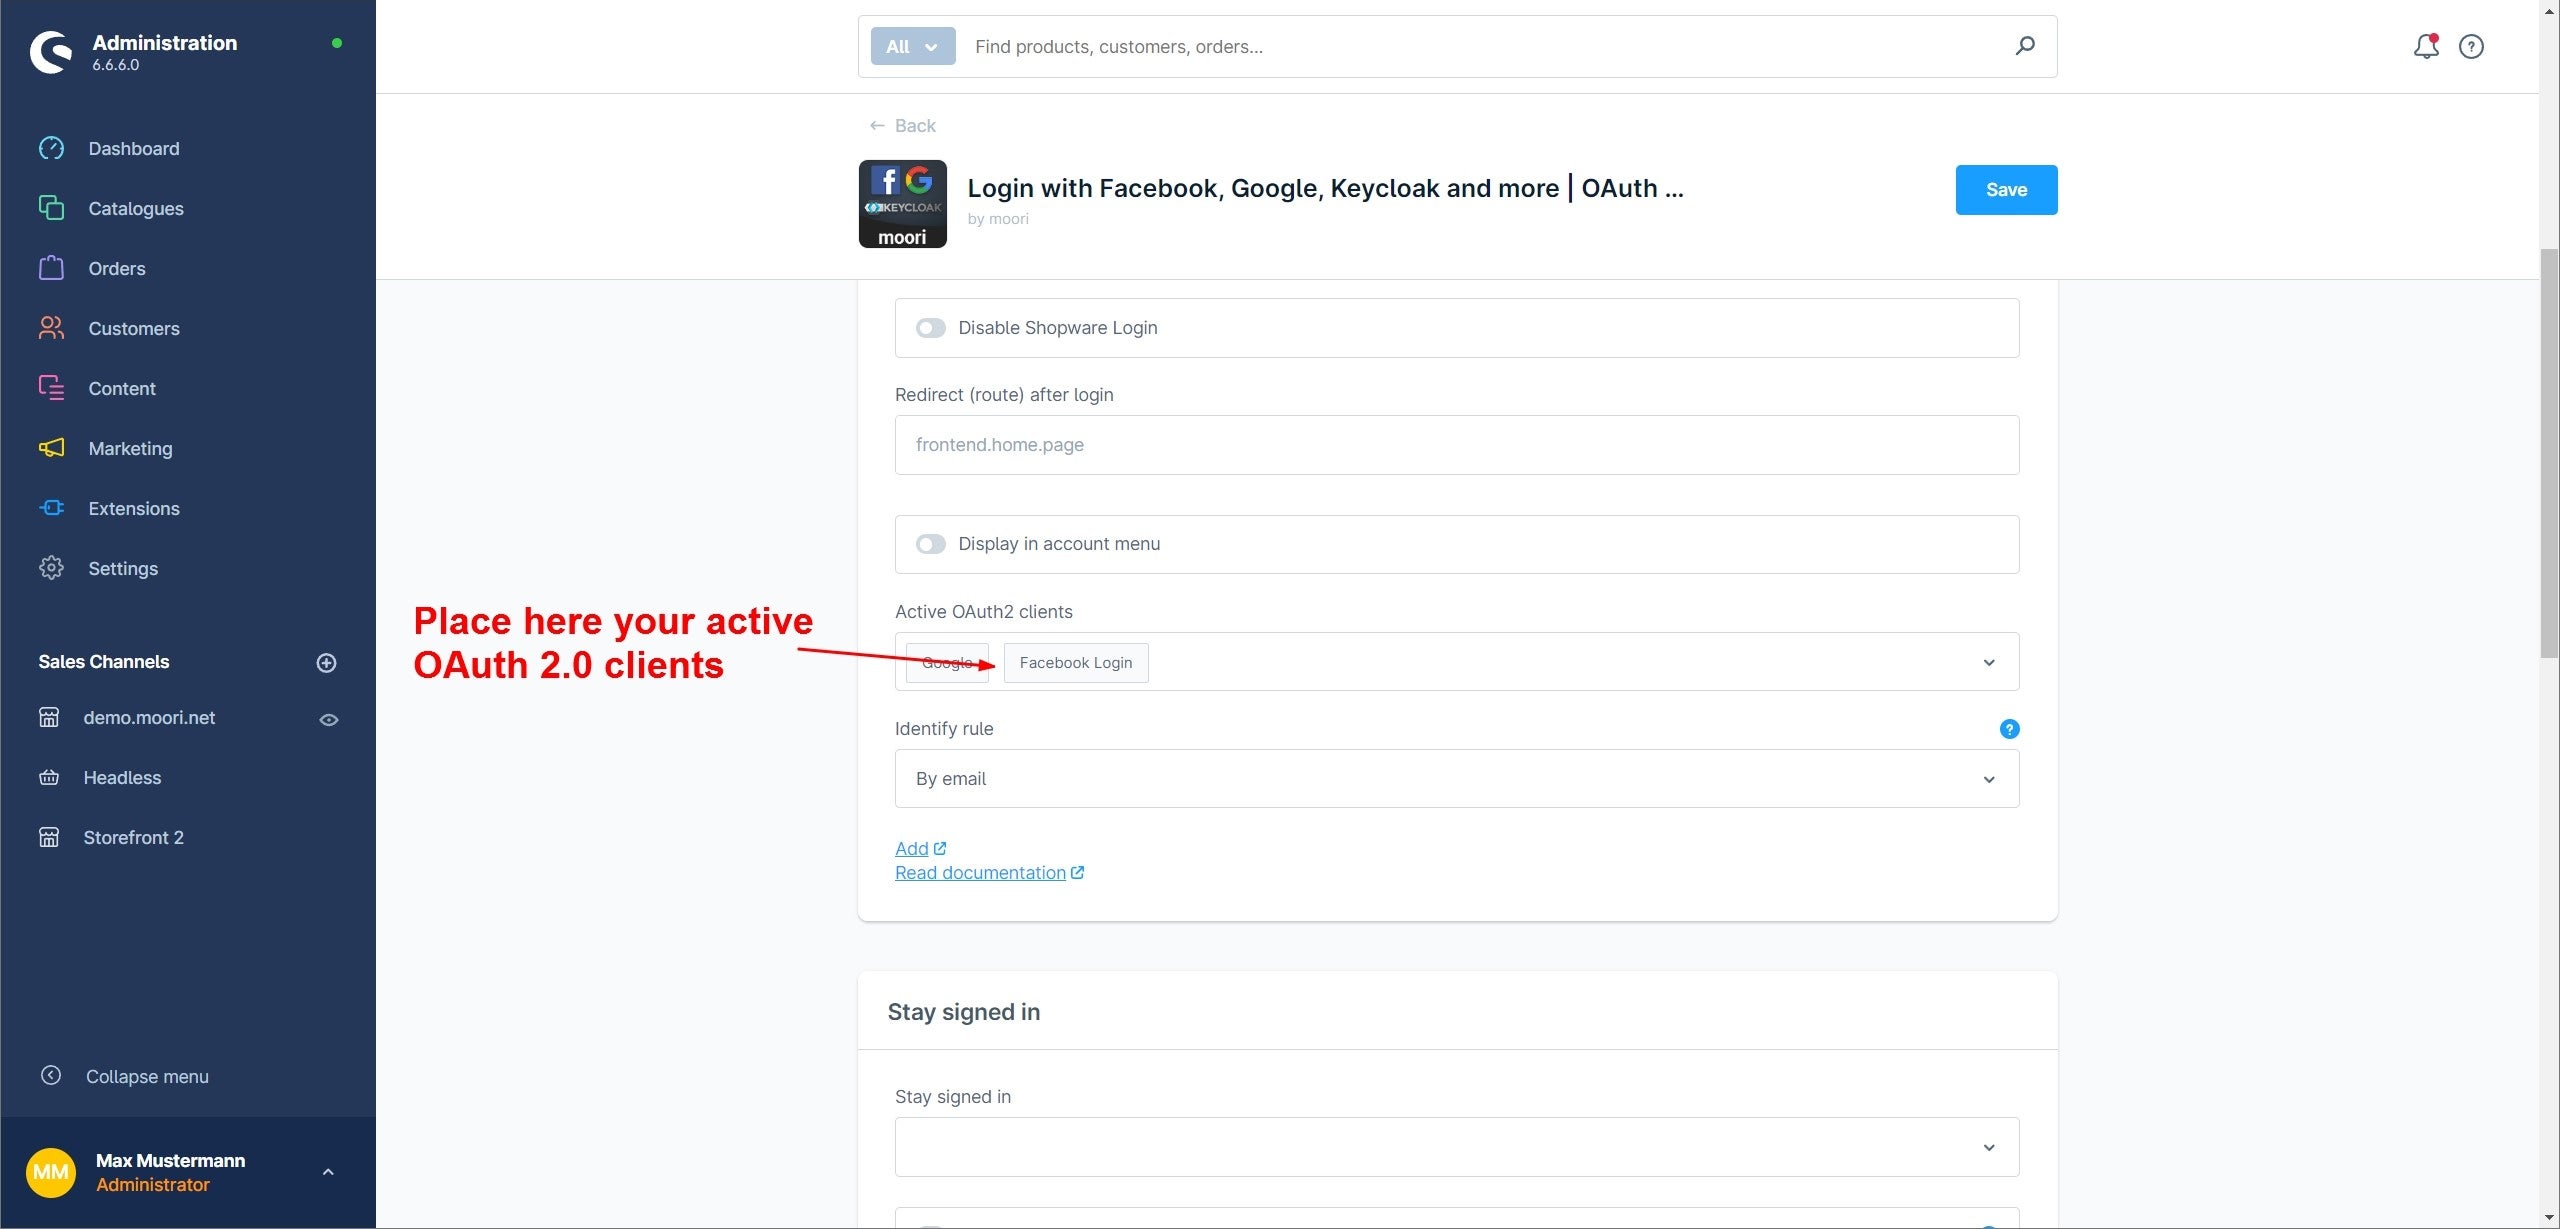The width and height of the screenshot is (2560, 1229).
Task: Toggle the Display in account menu switch
Action: 931,544
